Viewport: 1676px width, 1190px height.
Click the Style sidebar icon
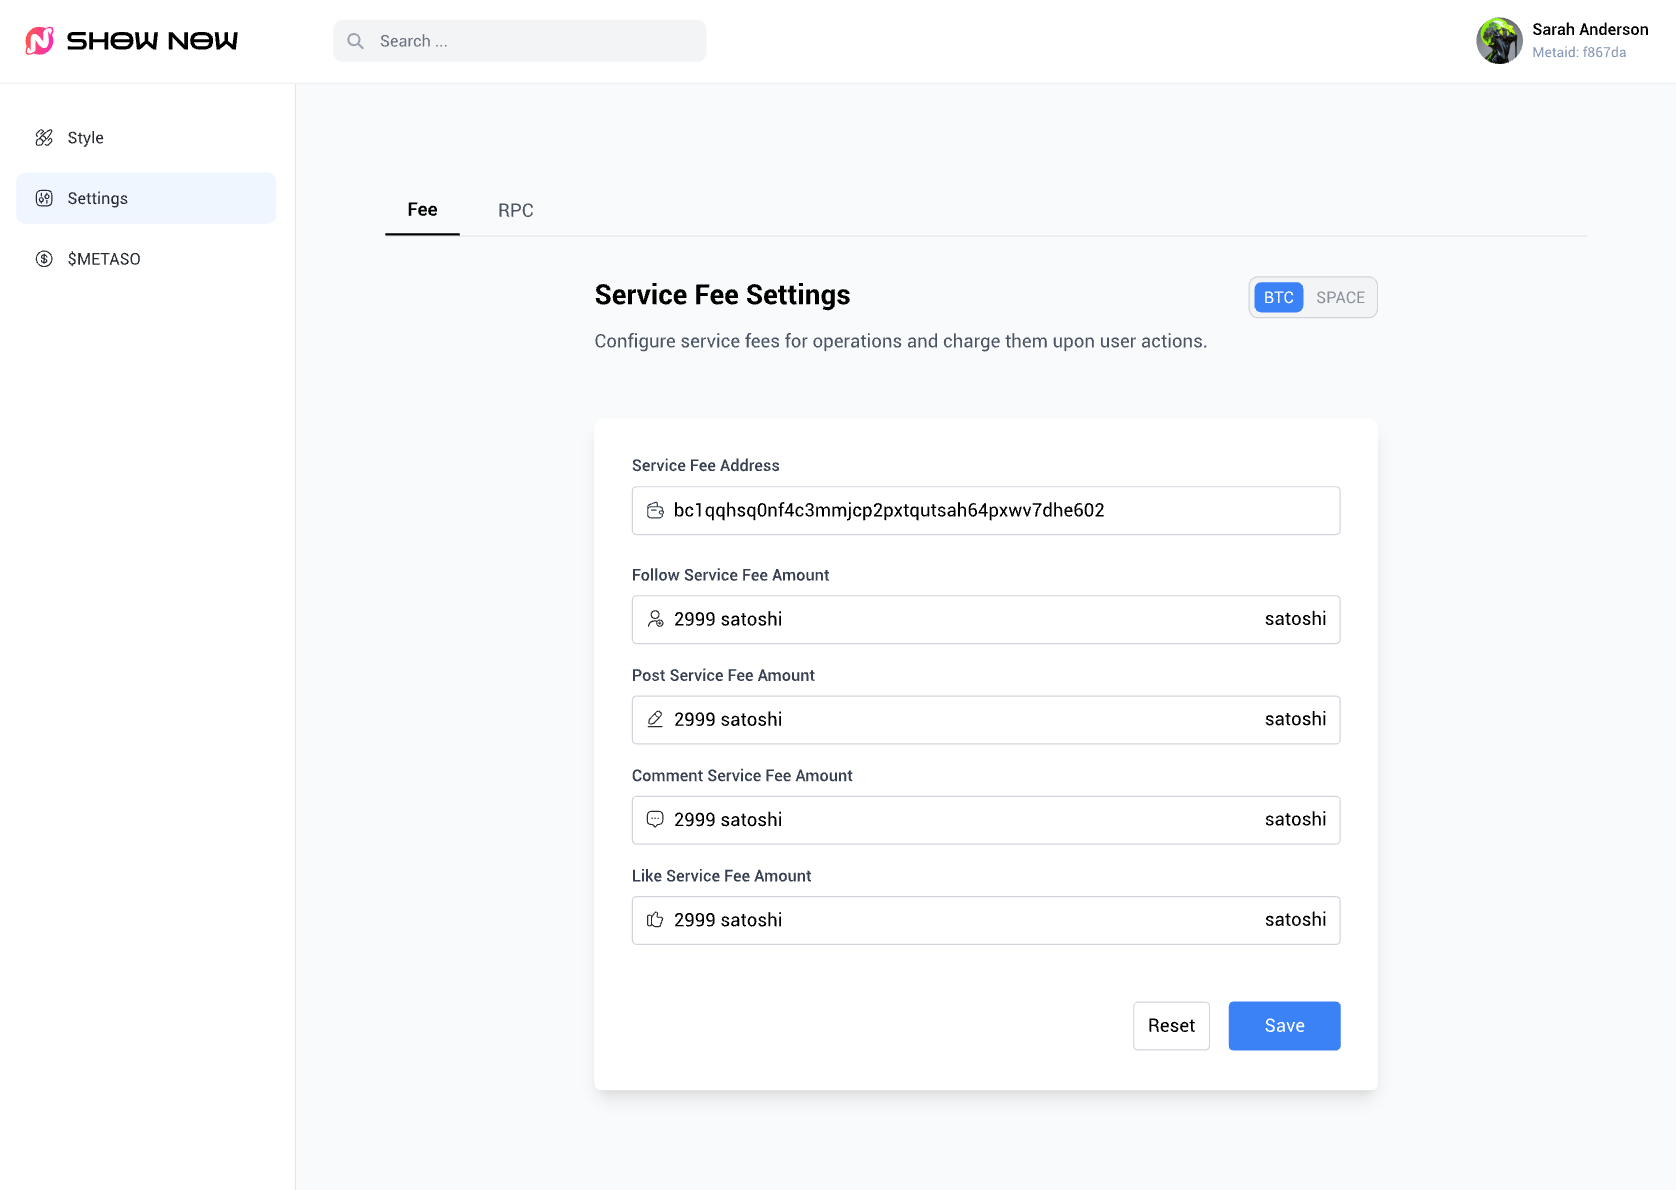pos(44,138)
